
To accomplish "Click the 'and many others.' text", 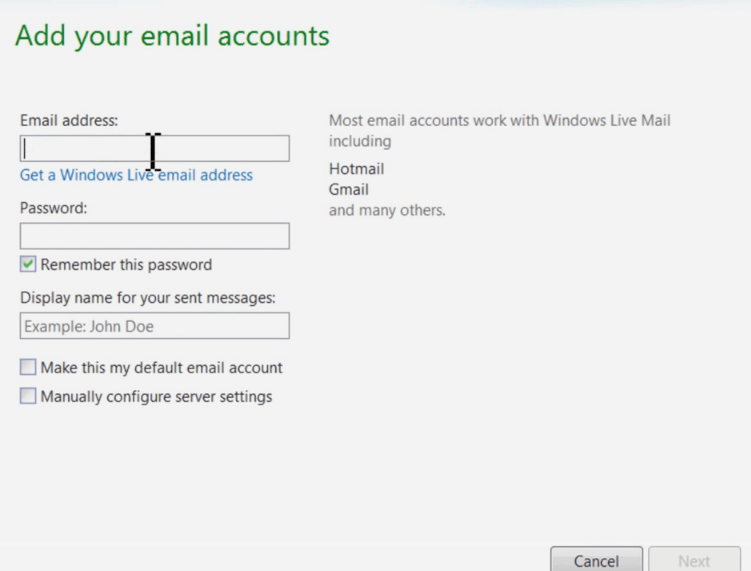I will point(387,210).
